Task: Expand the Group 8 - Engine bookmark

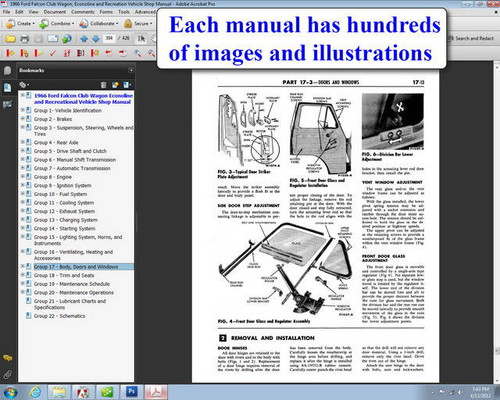Action: point(22,177)
